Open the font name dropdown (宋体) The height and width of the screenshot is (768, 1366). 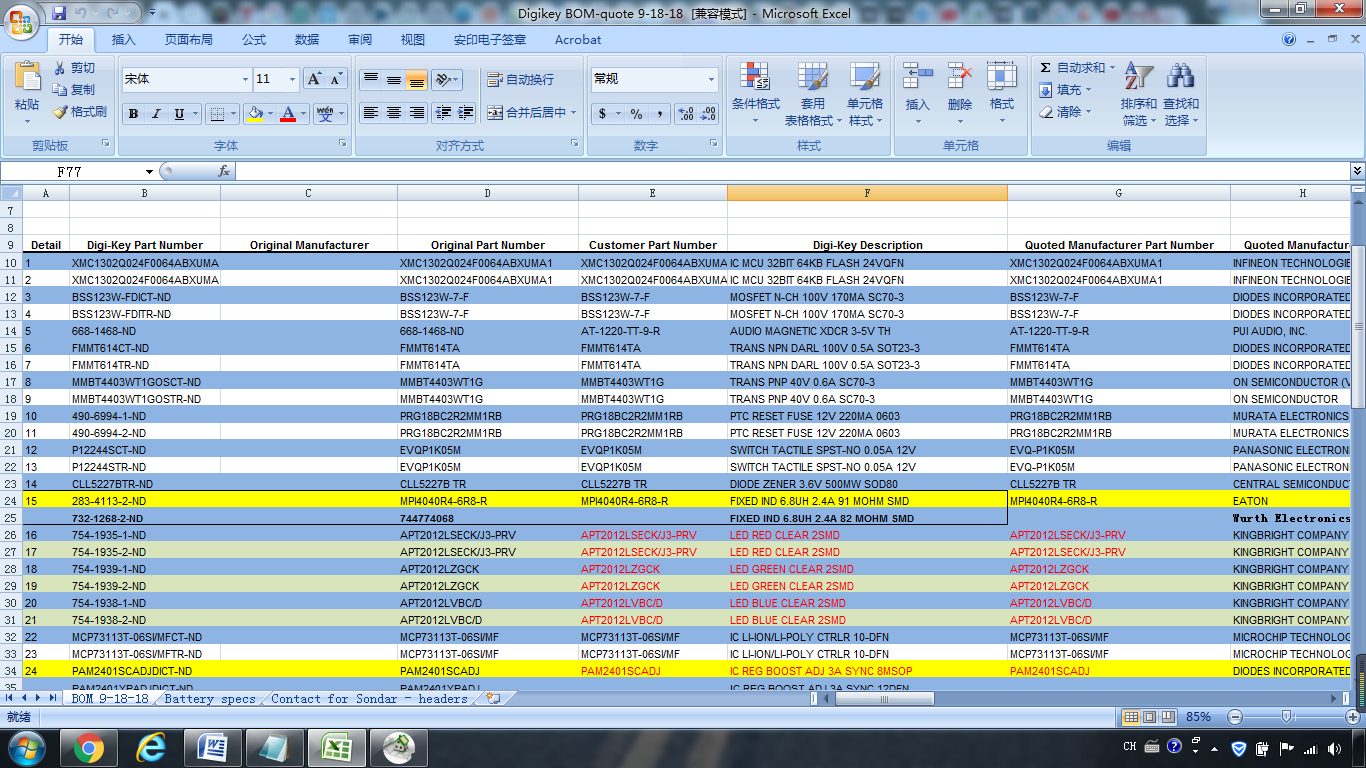tap(246, 79)
